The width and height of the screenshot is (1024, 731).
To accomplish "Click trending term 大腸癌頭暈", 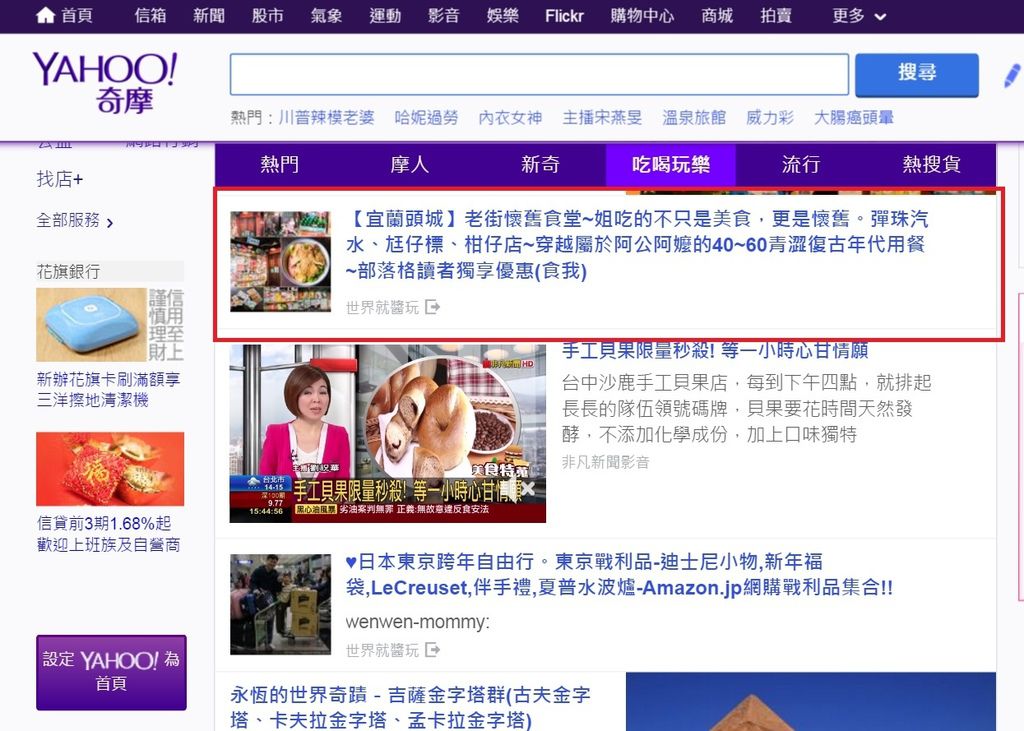I will pos(854,118).
